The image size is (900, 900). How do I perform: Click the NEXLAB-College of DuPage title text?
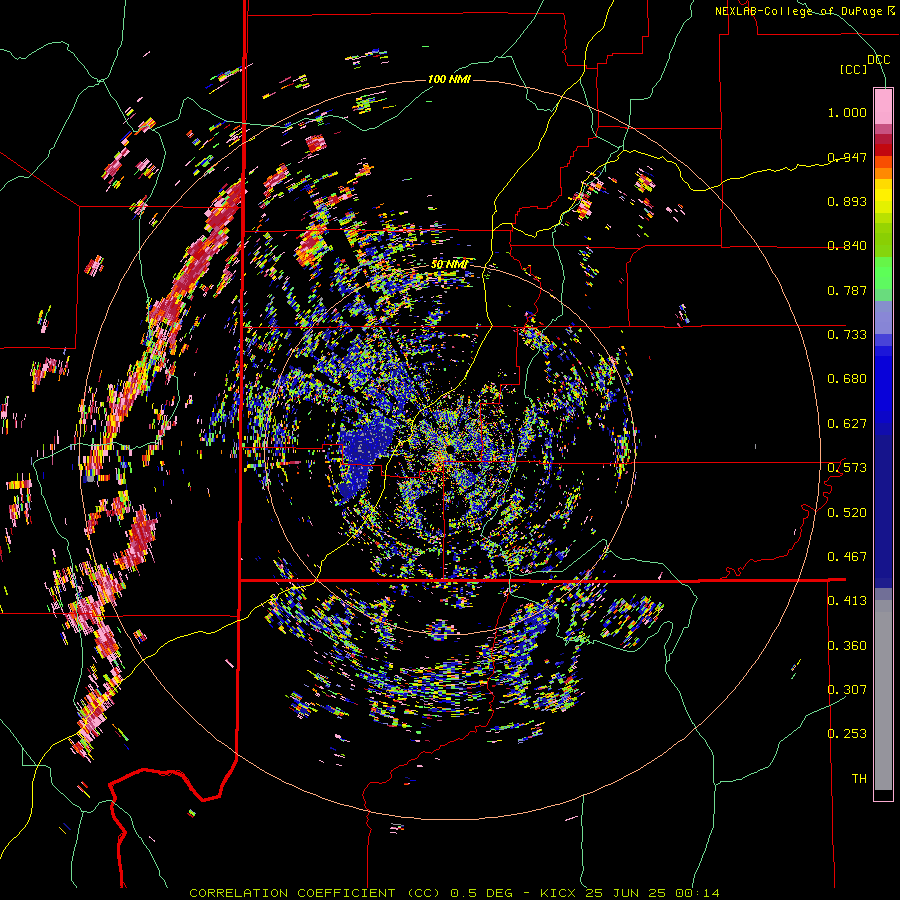click(804, 11)
